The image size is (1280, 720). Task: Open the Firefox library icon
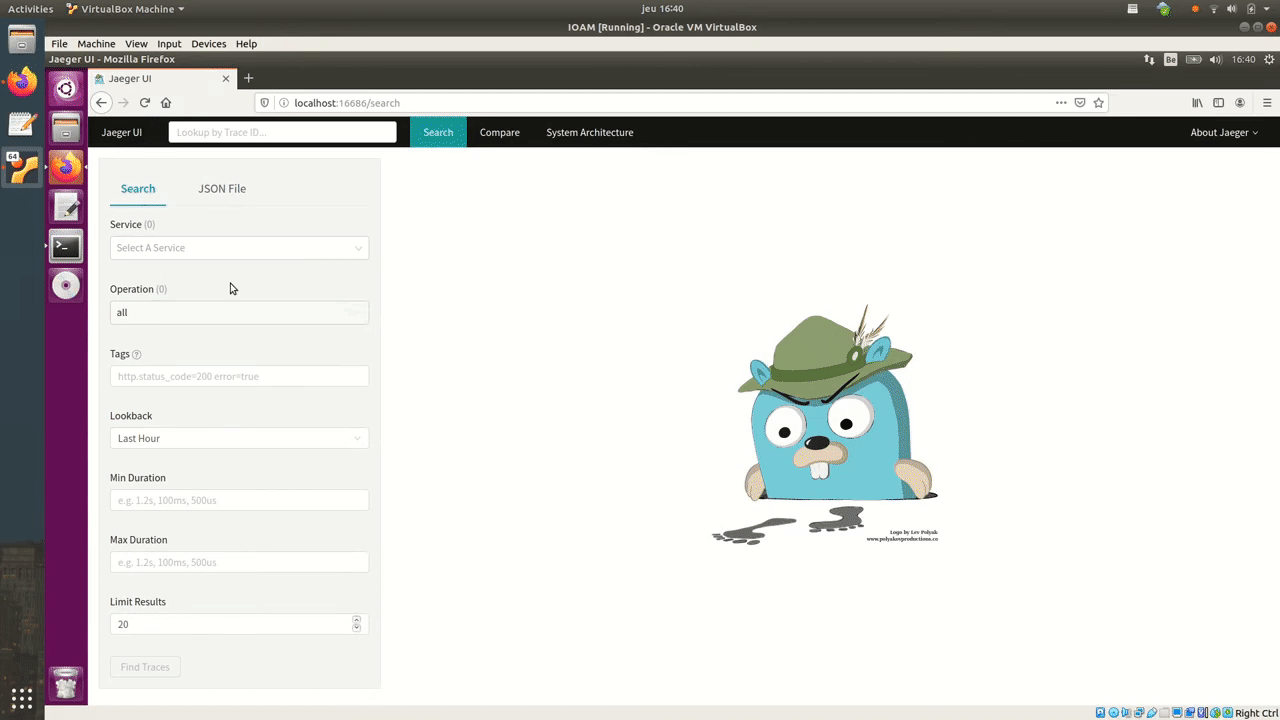pos(1197,103)
